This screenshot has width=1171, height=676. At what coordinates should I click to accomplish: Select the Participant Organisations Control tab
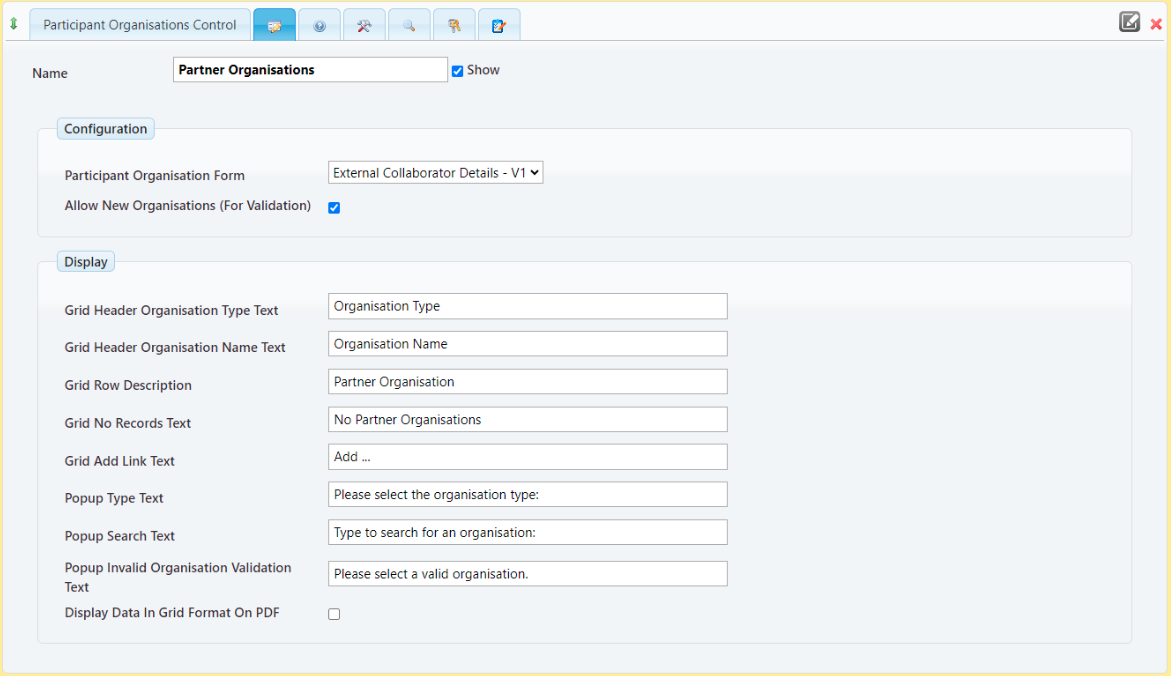tap(140, 25)
